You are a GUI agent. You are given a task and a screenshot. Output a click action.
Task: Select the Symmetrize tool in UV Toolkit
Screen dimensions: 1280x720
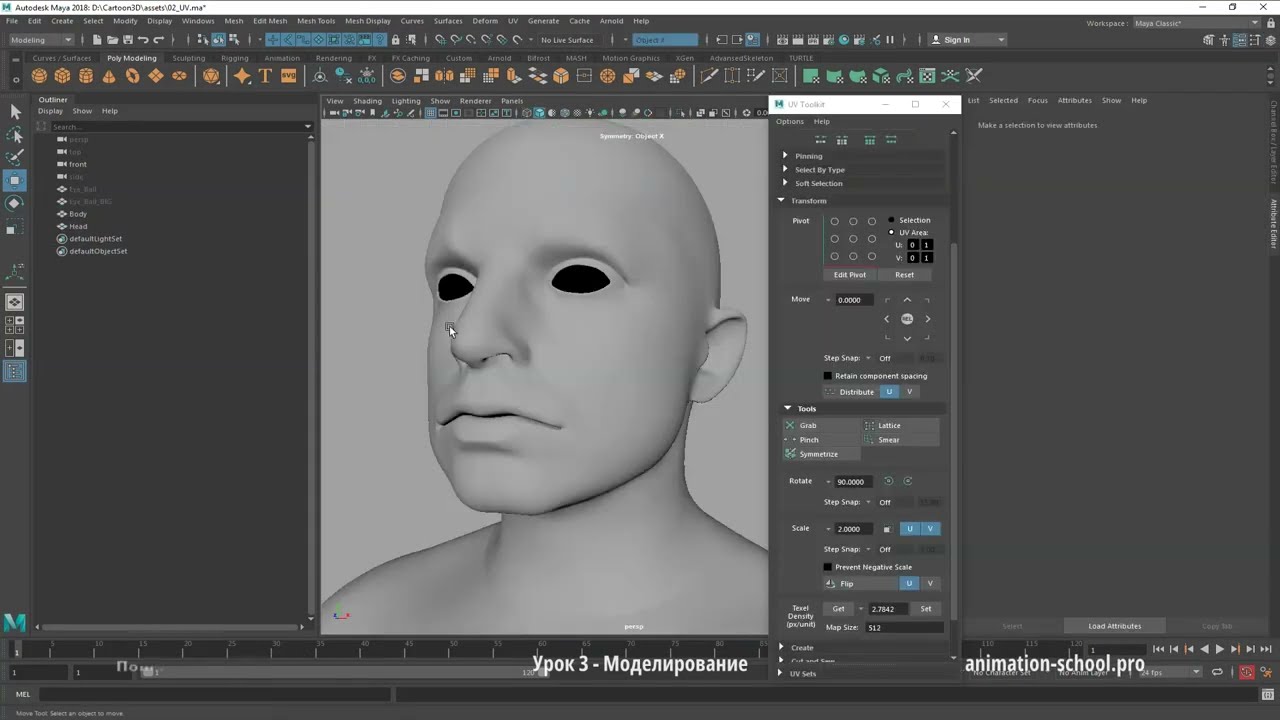pos(818,454)
